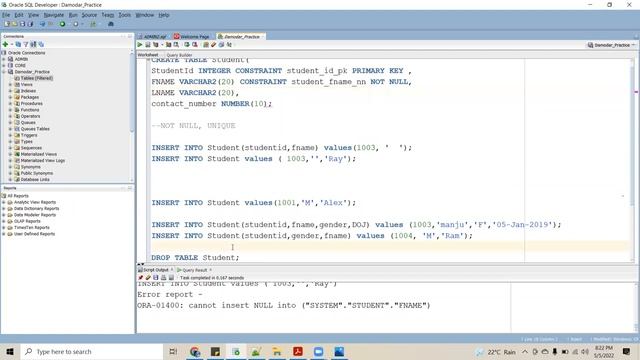Expand the Packages tree node

click(10, 97)
